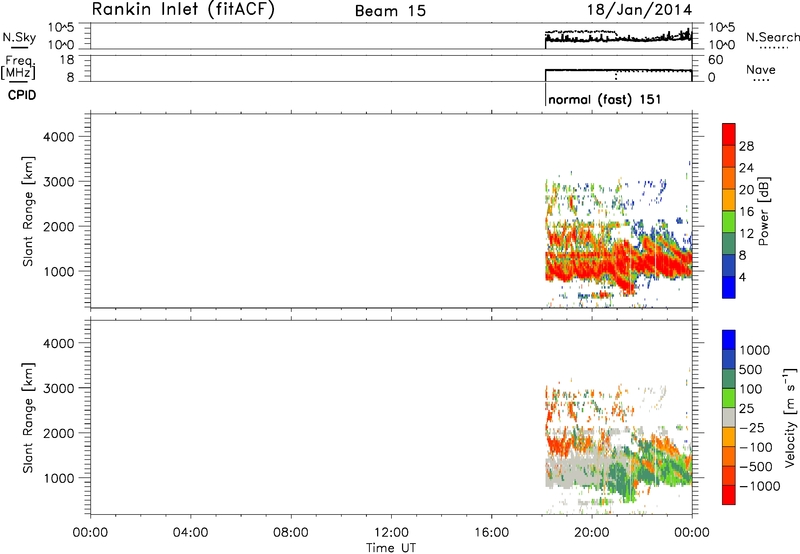Click the '12:00' time axis label

pyautogui.click(x=391, y=533)
